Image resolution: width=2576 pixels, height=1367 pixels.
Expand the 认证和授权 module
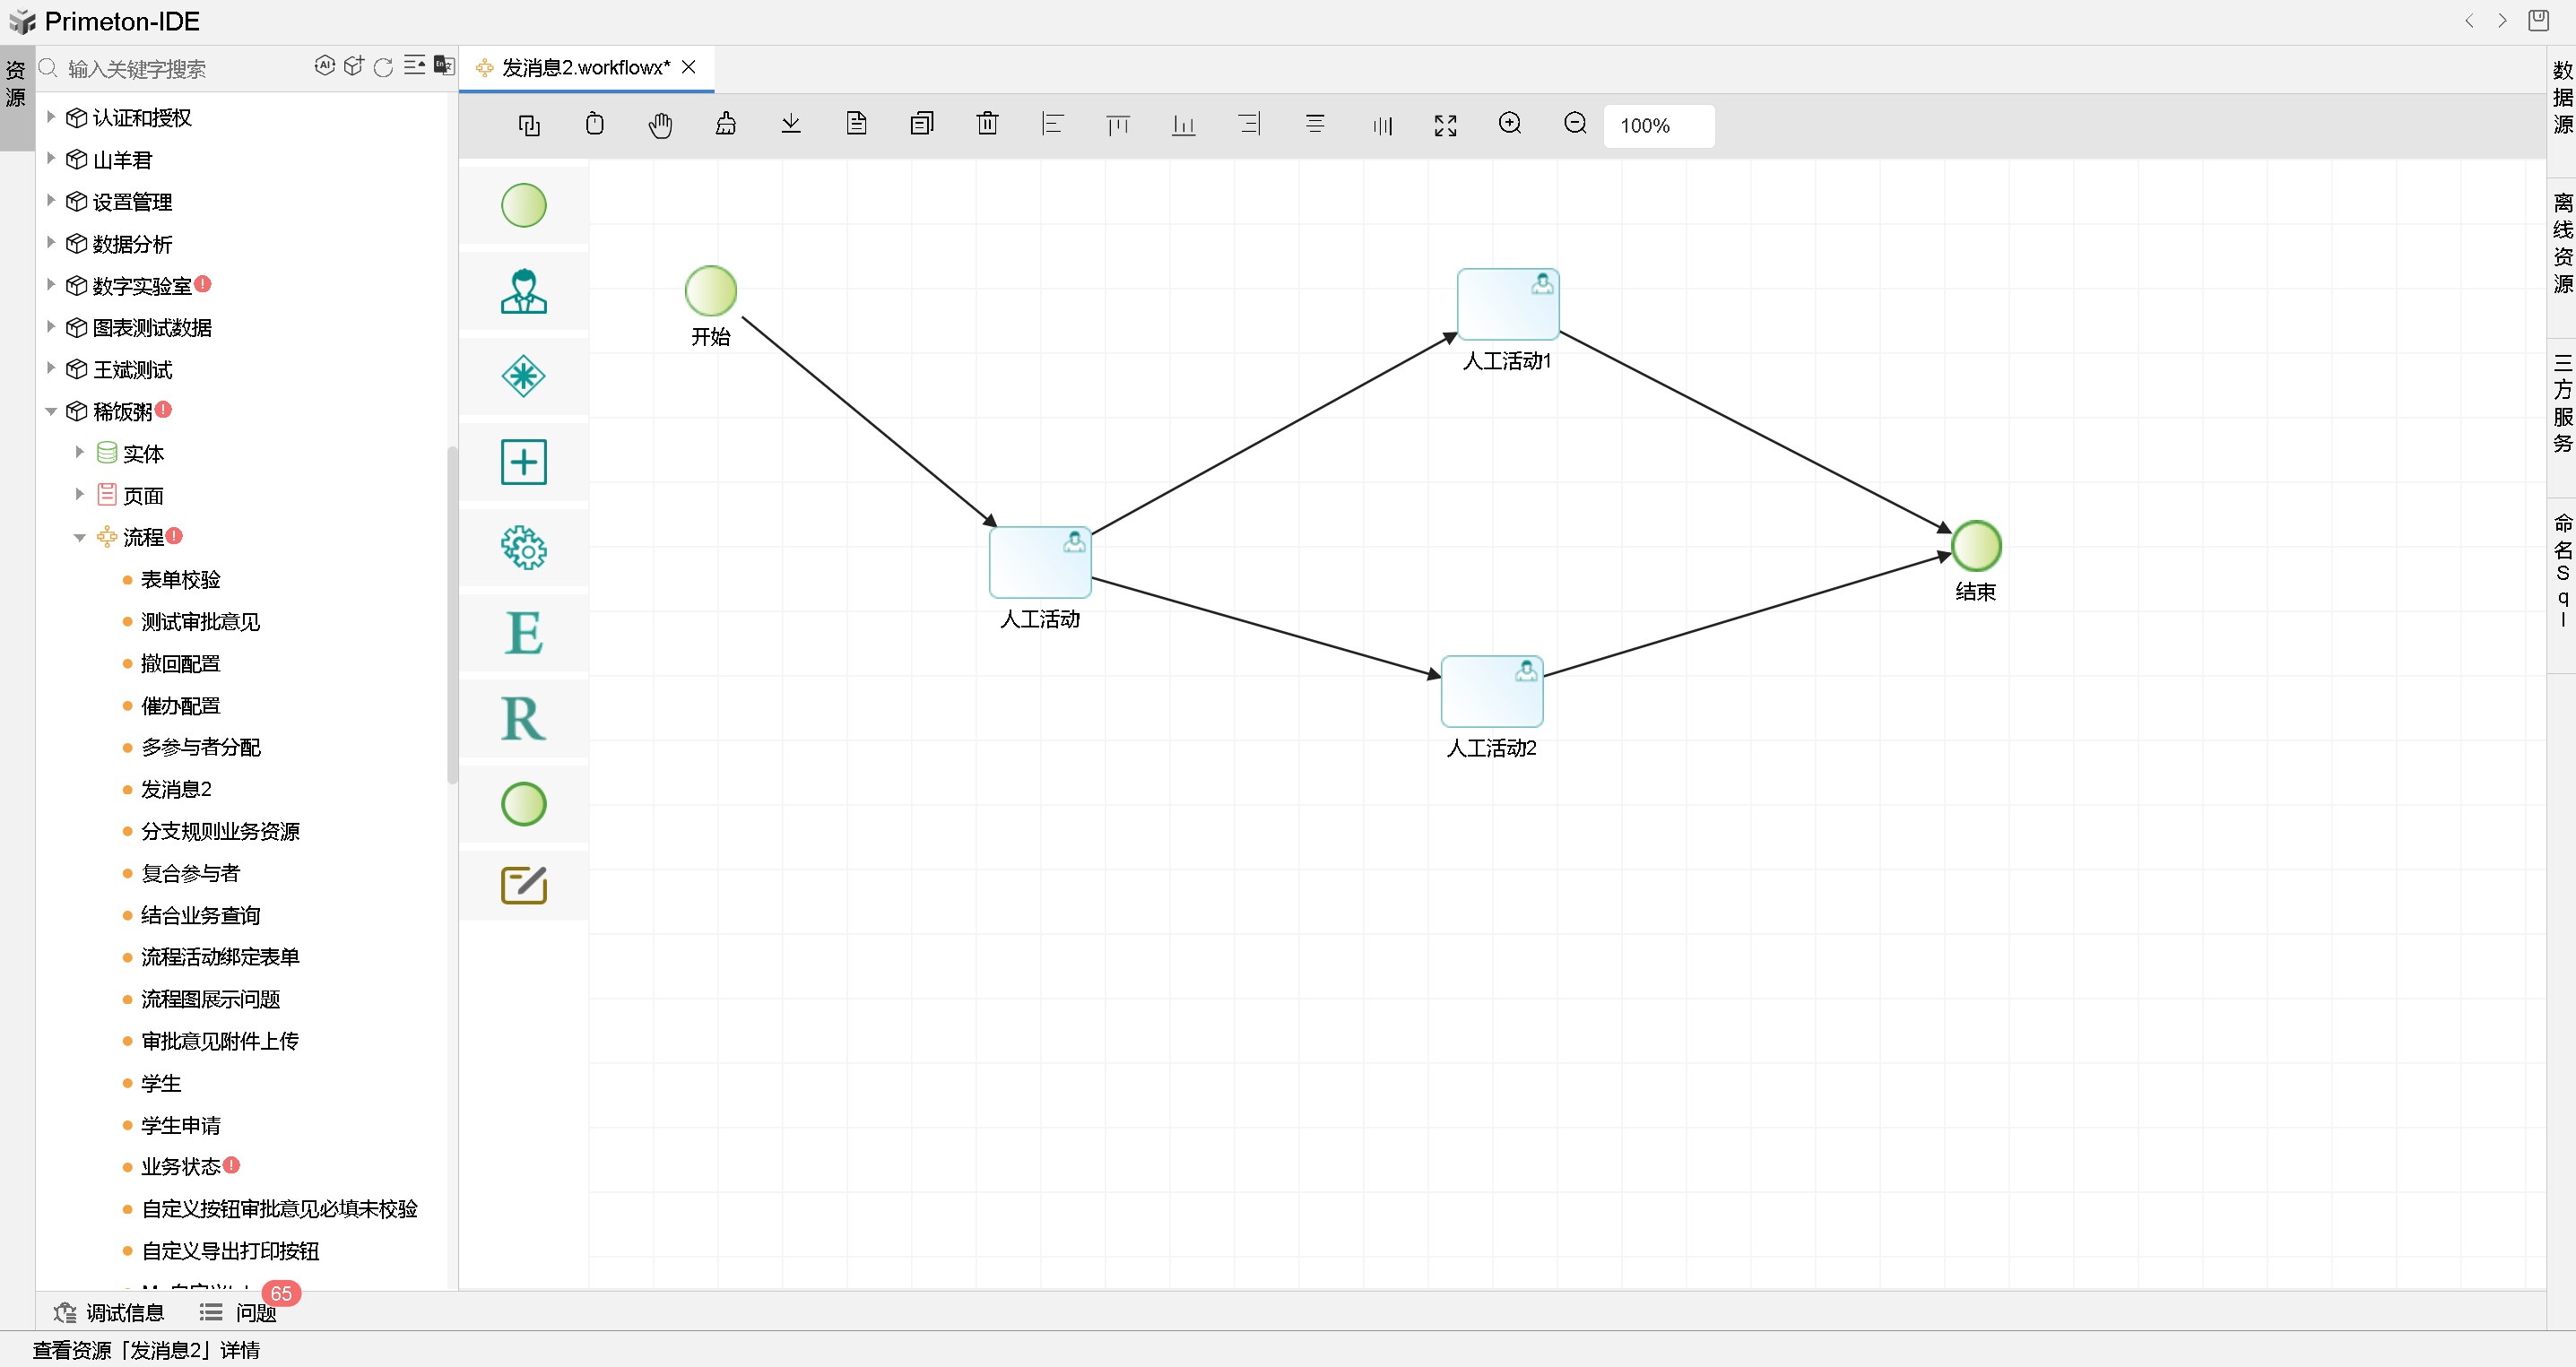[x=51, y=118]
